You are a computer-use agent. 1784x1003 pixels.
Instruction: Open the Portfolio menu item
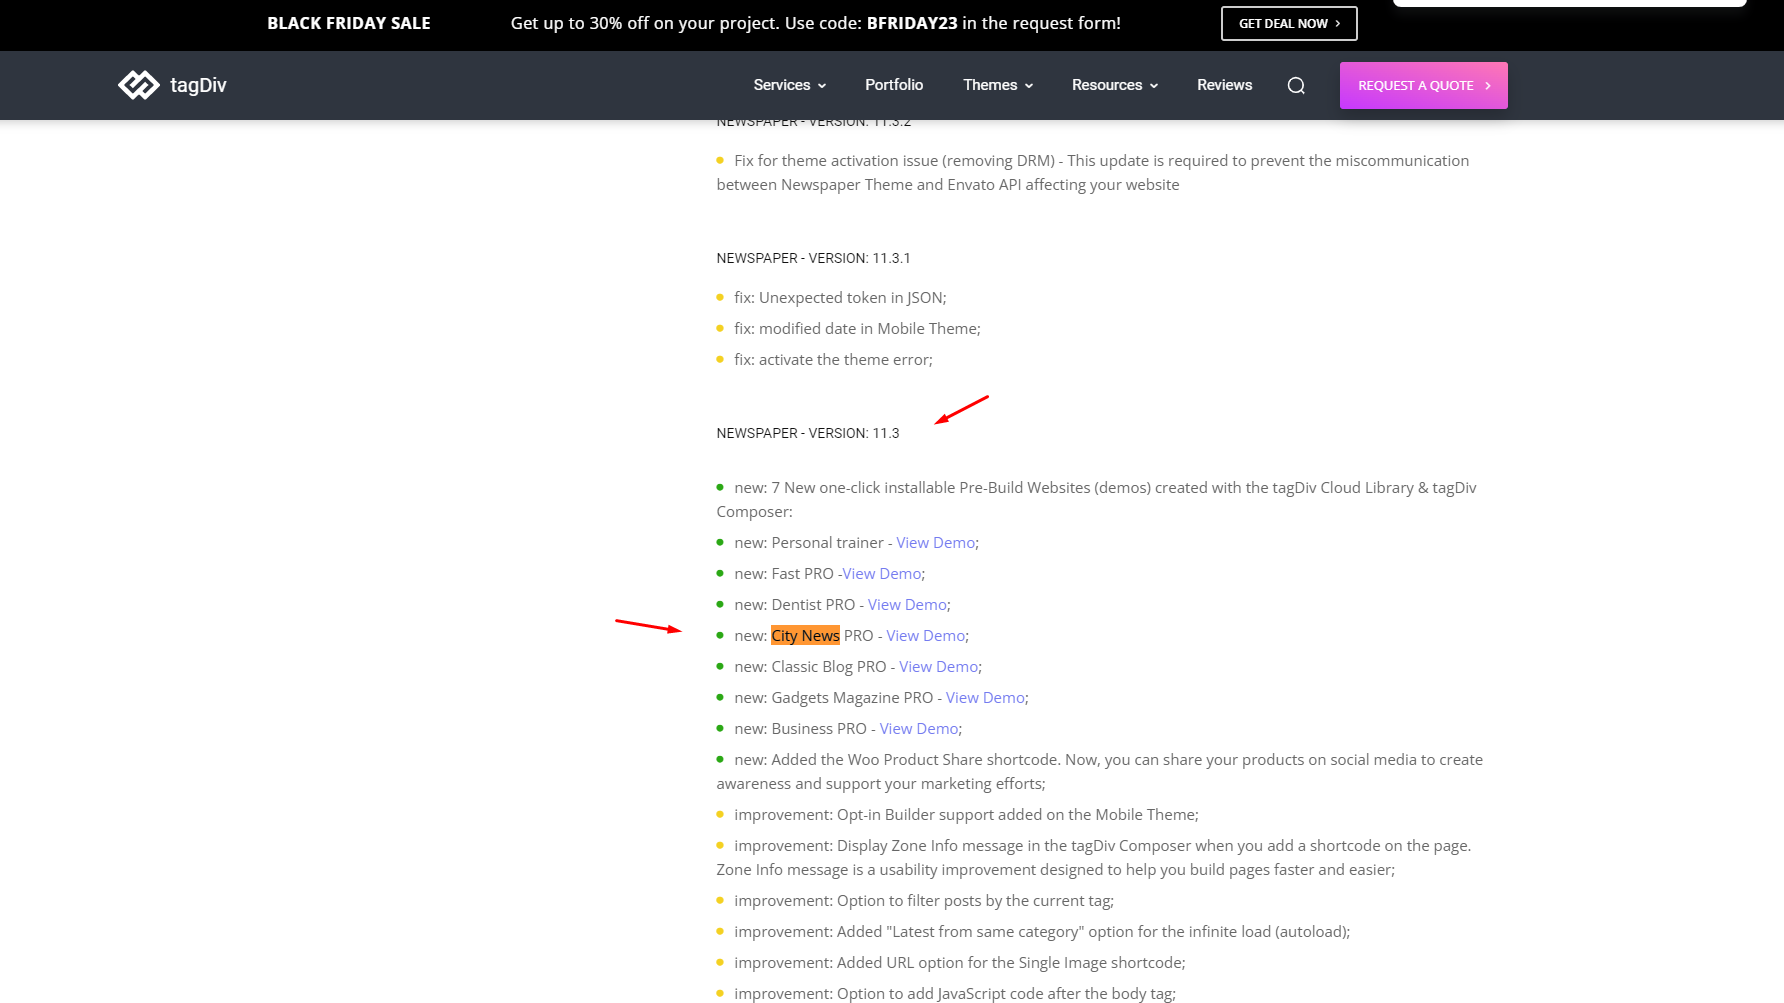tap(894, 85)
